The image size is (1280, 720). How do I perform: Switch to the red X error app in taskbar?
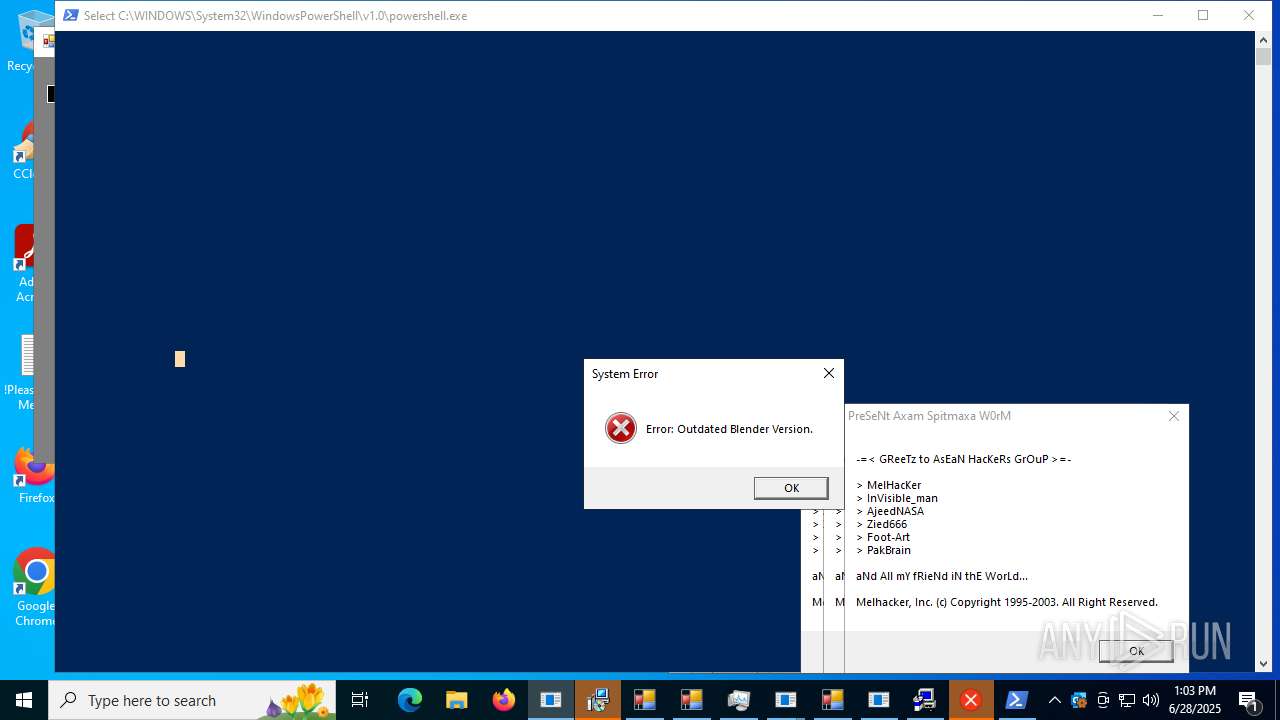(x=970, y=700)
